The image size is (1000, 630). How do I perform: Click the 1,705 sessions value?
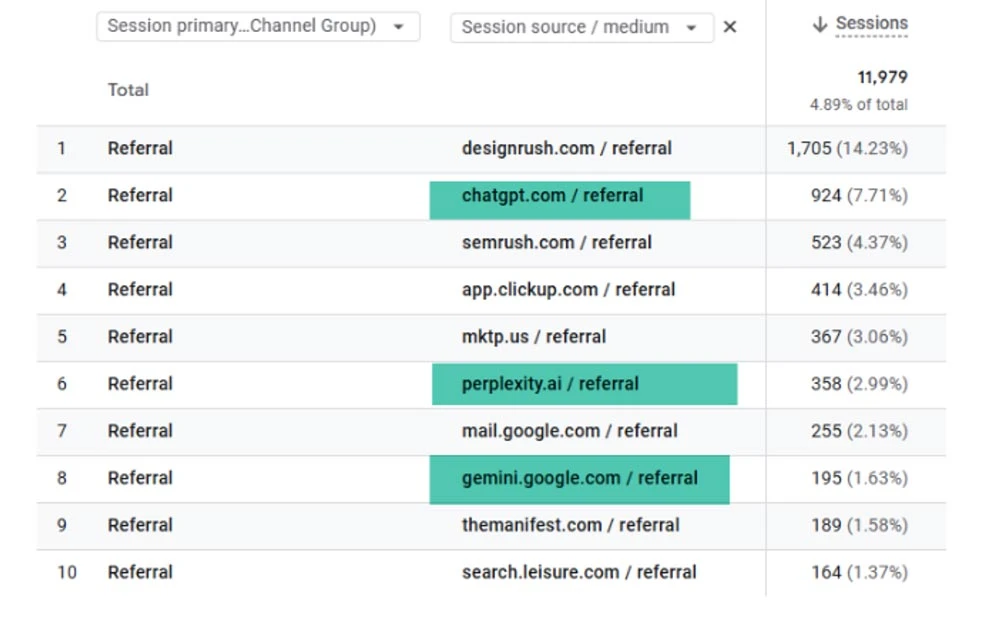click(x=809, y=148)
